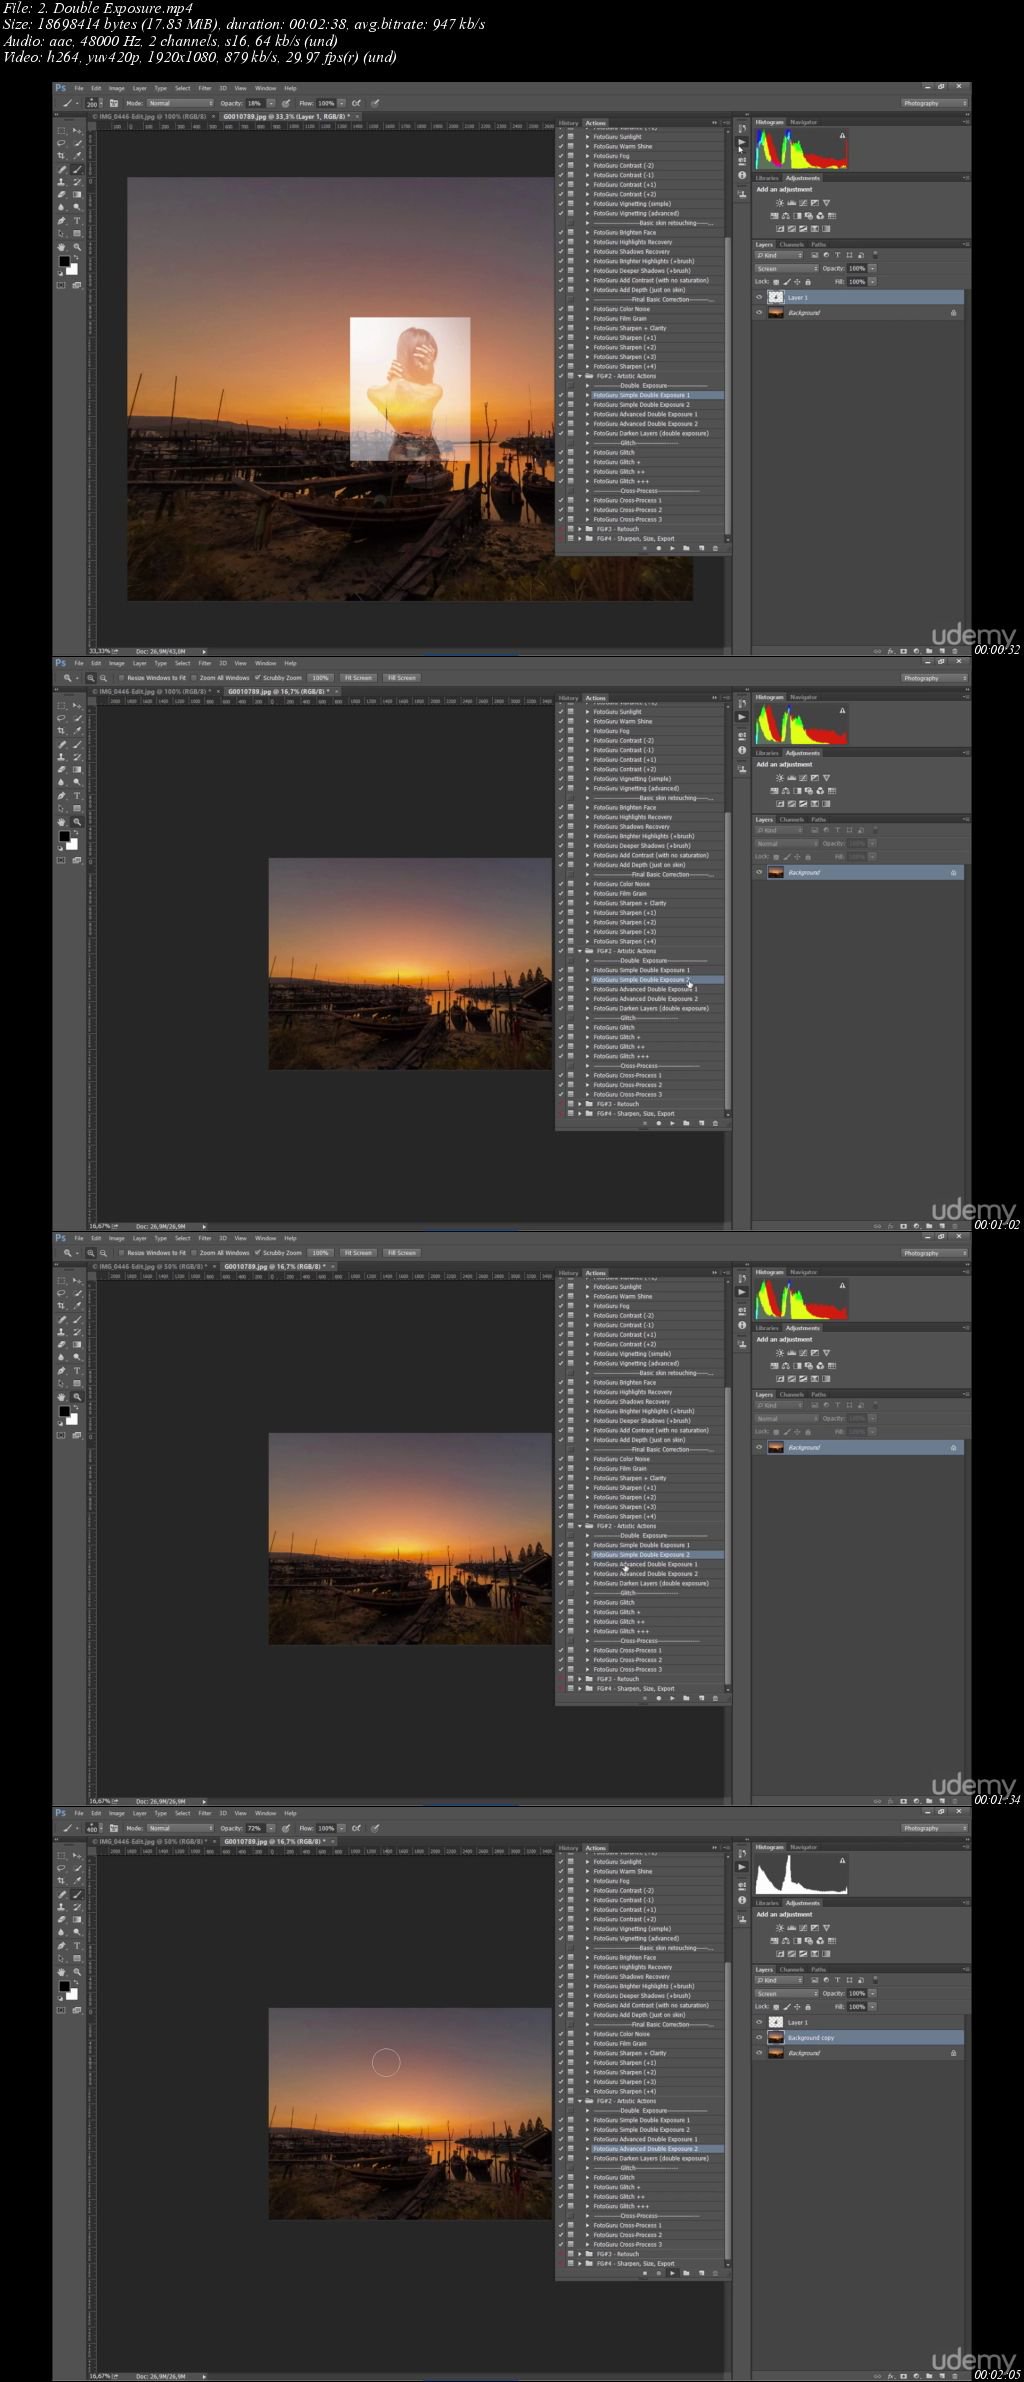Viewport: 1024px width, 2382px height.
Task: Add Levels adjustment in the 00:00:32 frame
Action: point(792,203)
